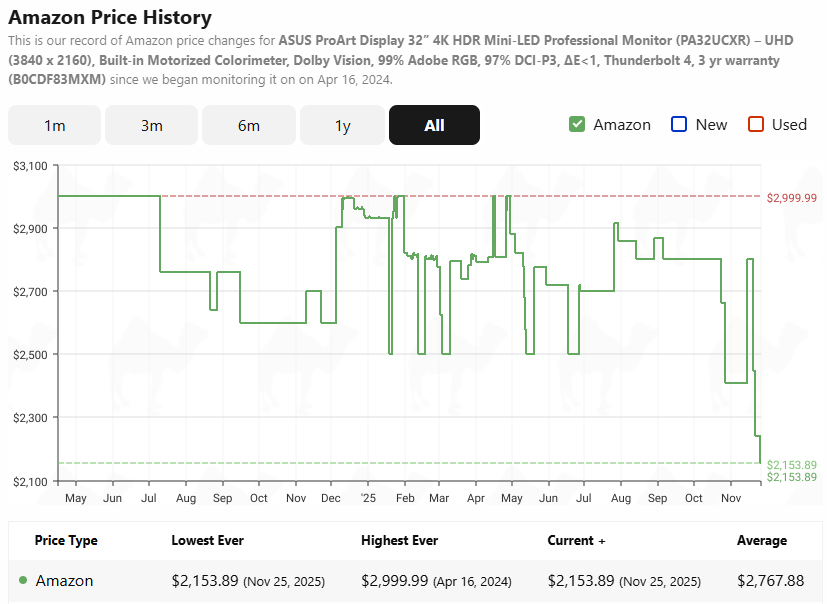Collapse to the 1m price history range
827x604 pixels.
54,125
